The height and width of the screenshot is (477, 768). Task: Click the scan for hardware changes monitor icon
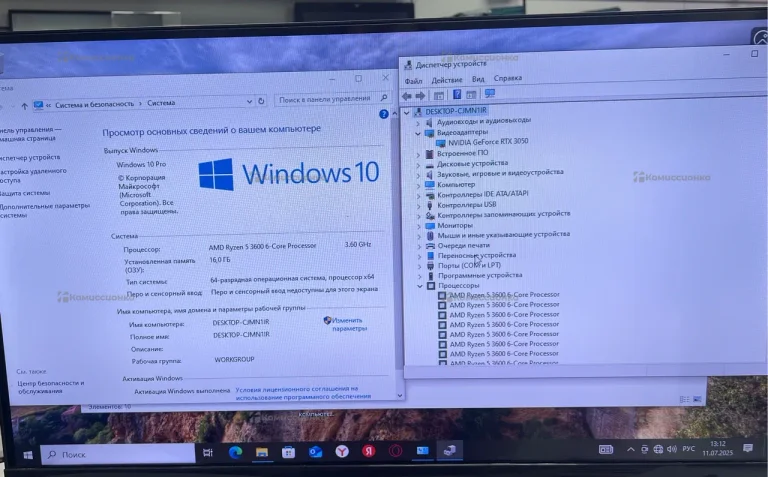tap(489, 93)
